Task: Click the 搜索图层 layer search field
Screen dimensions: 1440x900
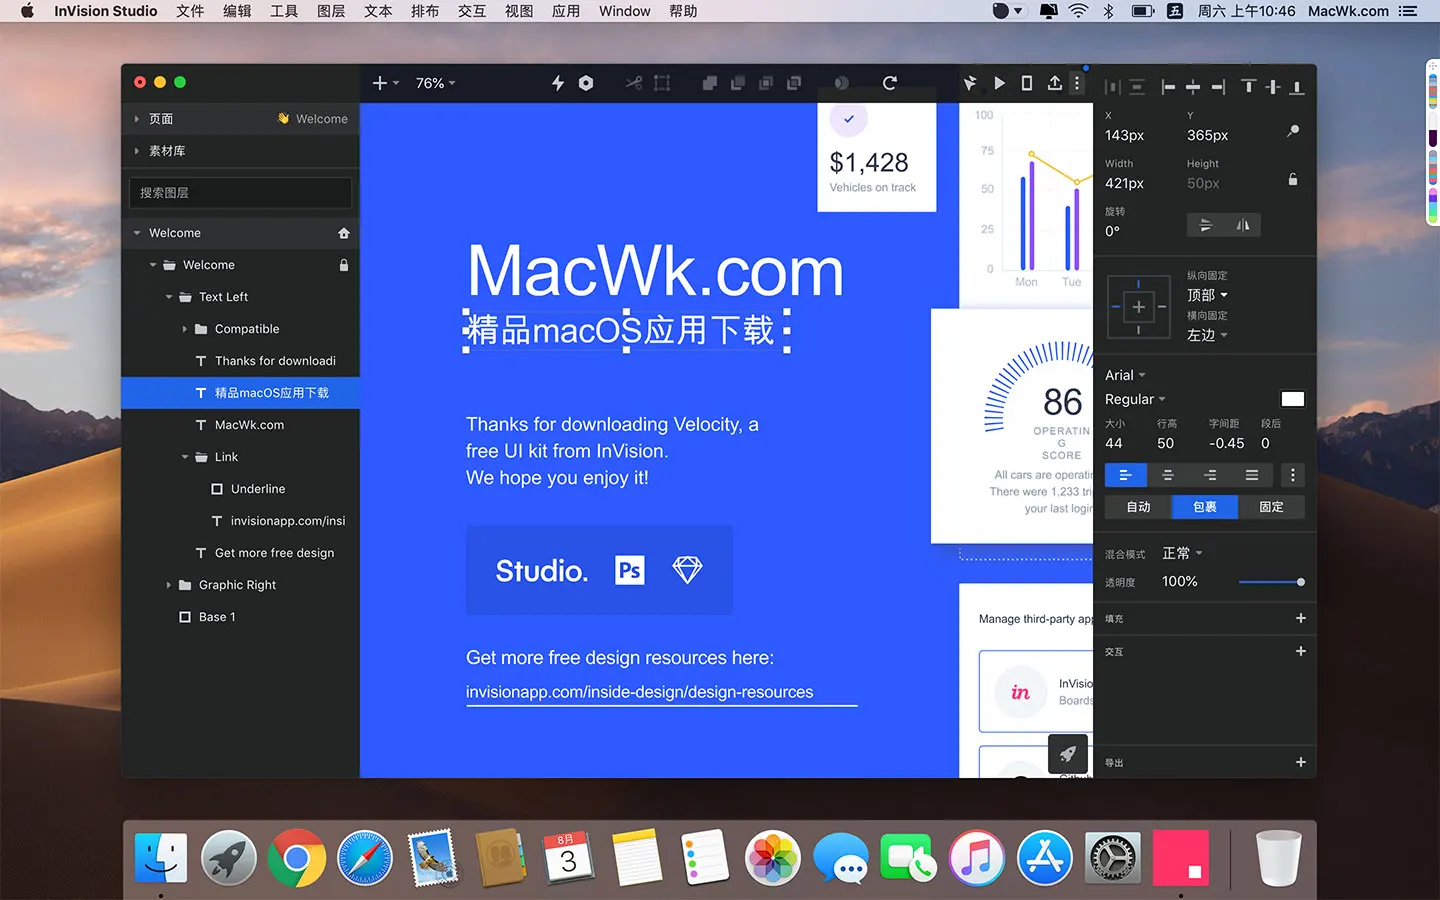Action: pos(240,193)
